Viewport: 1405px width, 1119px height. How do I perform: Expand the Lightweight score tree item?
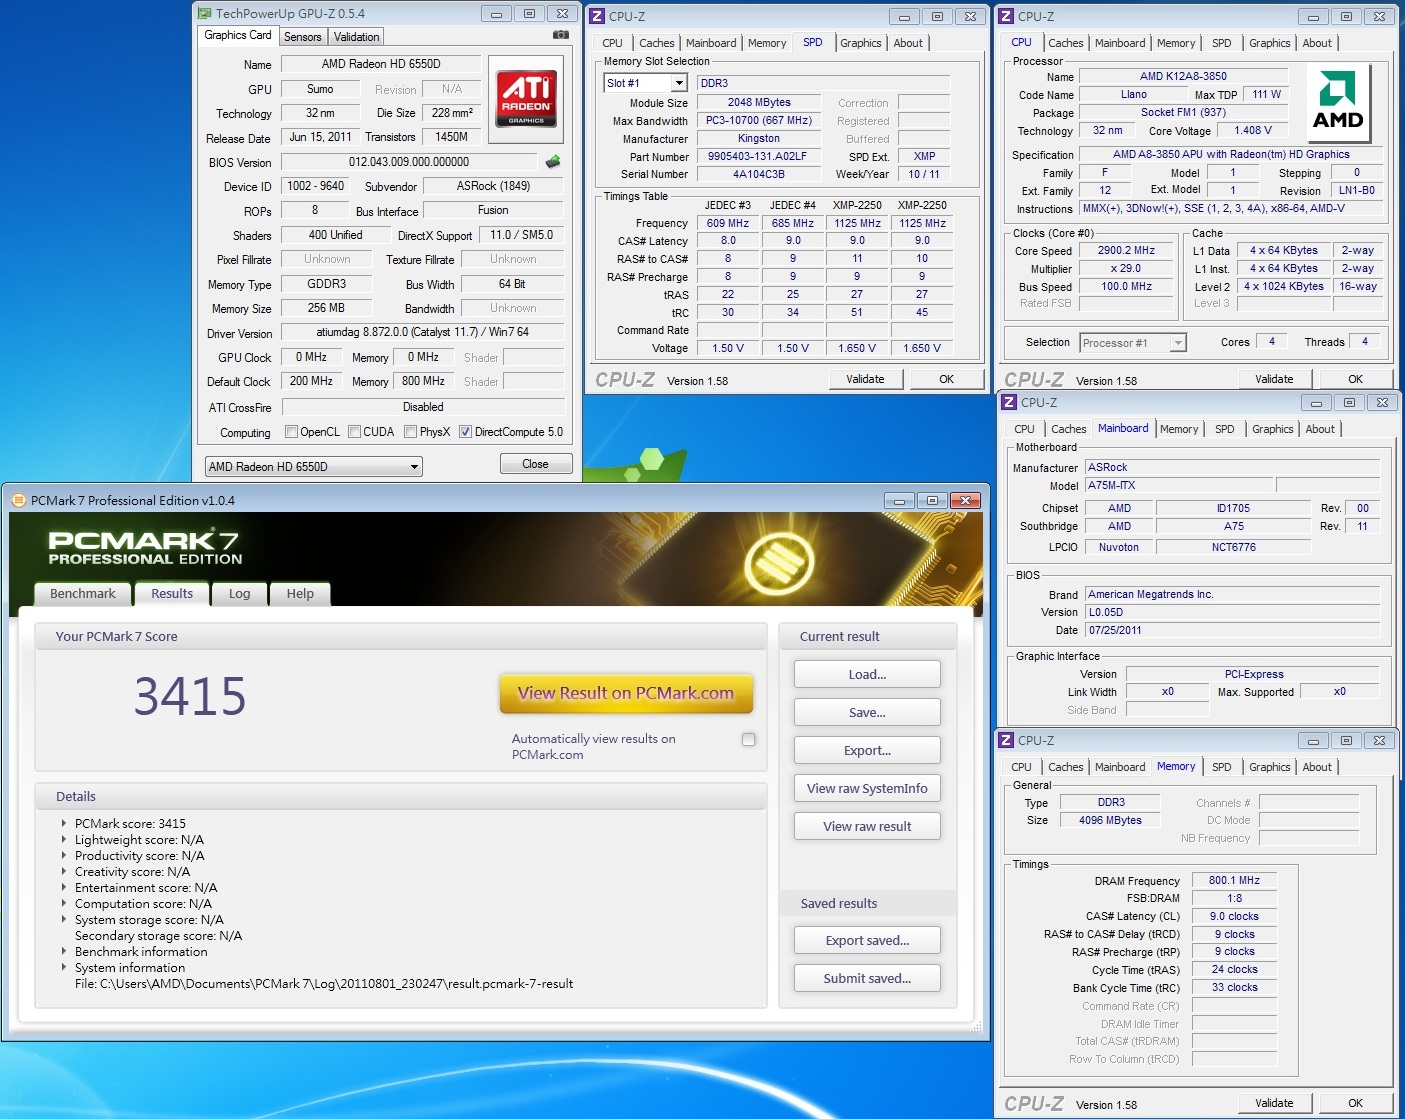click(x=64, y=840)
